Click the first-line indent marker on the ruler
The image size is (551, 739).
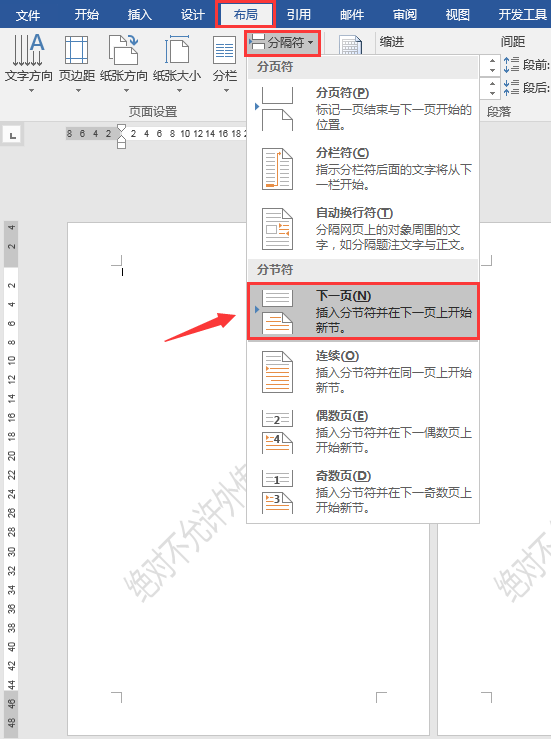pyautogui.click(x=121, y=128)
